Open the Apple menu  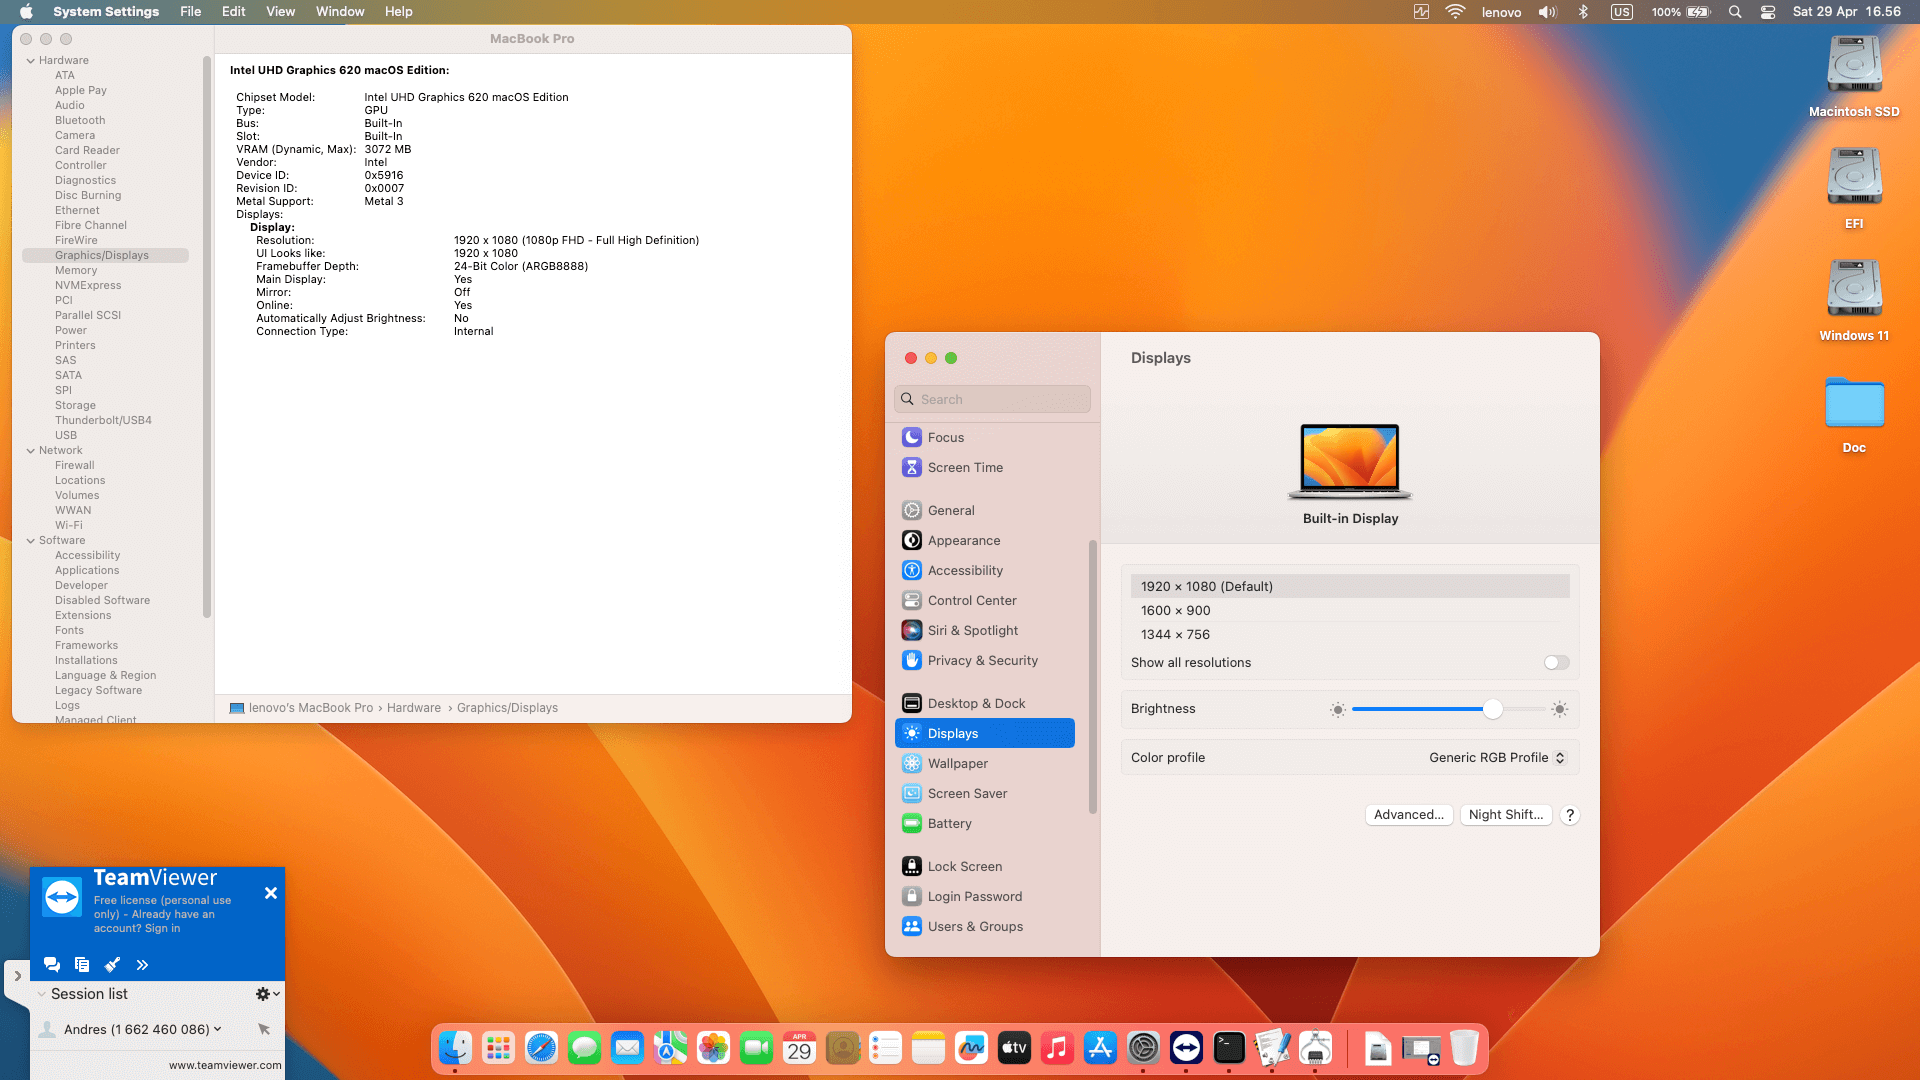point(26,12)
